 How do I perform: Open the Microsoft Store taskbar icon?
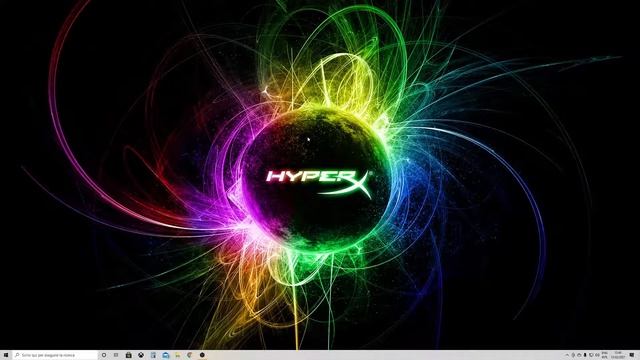coord(129,355)
